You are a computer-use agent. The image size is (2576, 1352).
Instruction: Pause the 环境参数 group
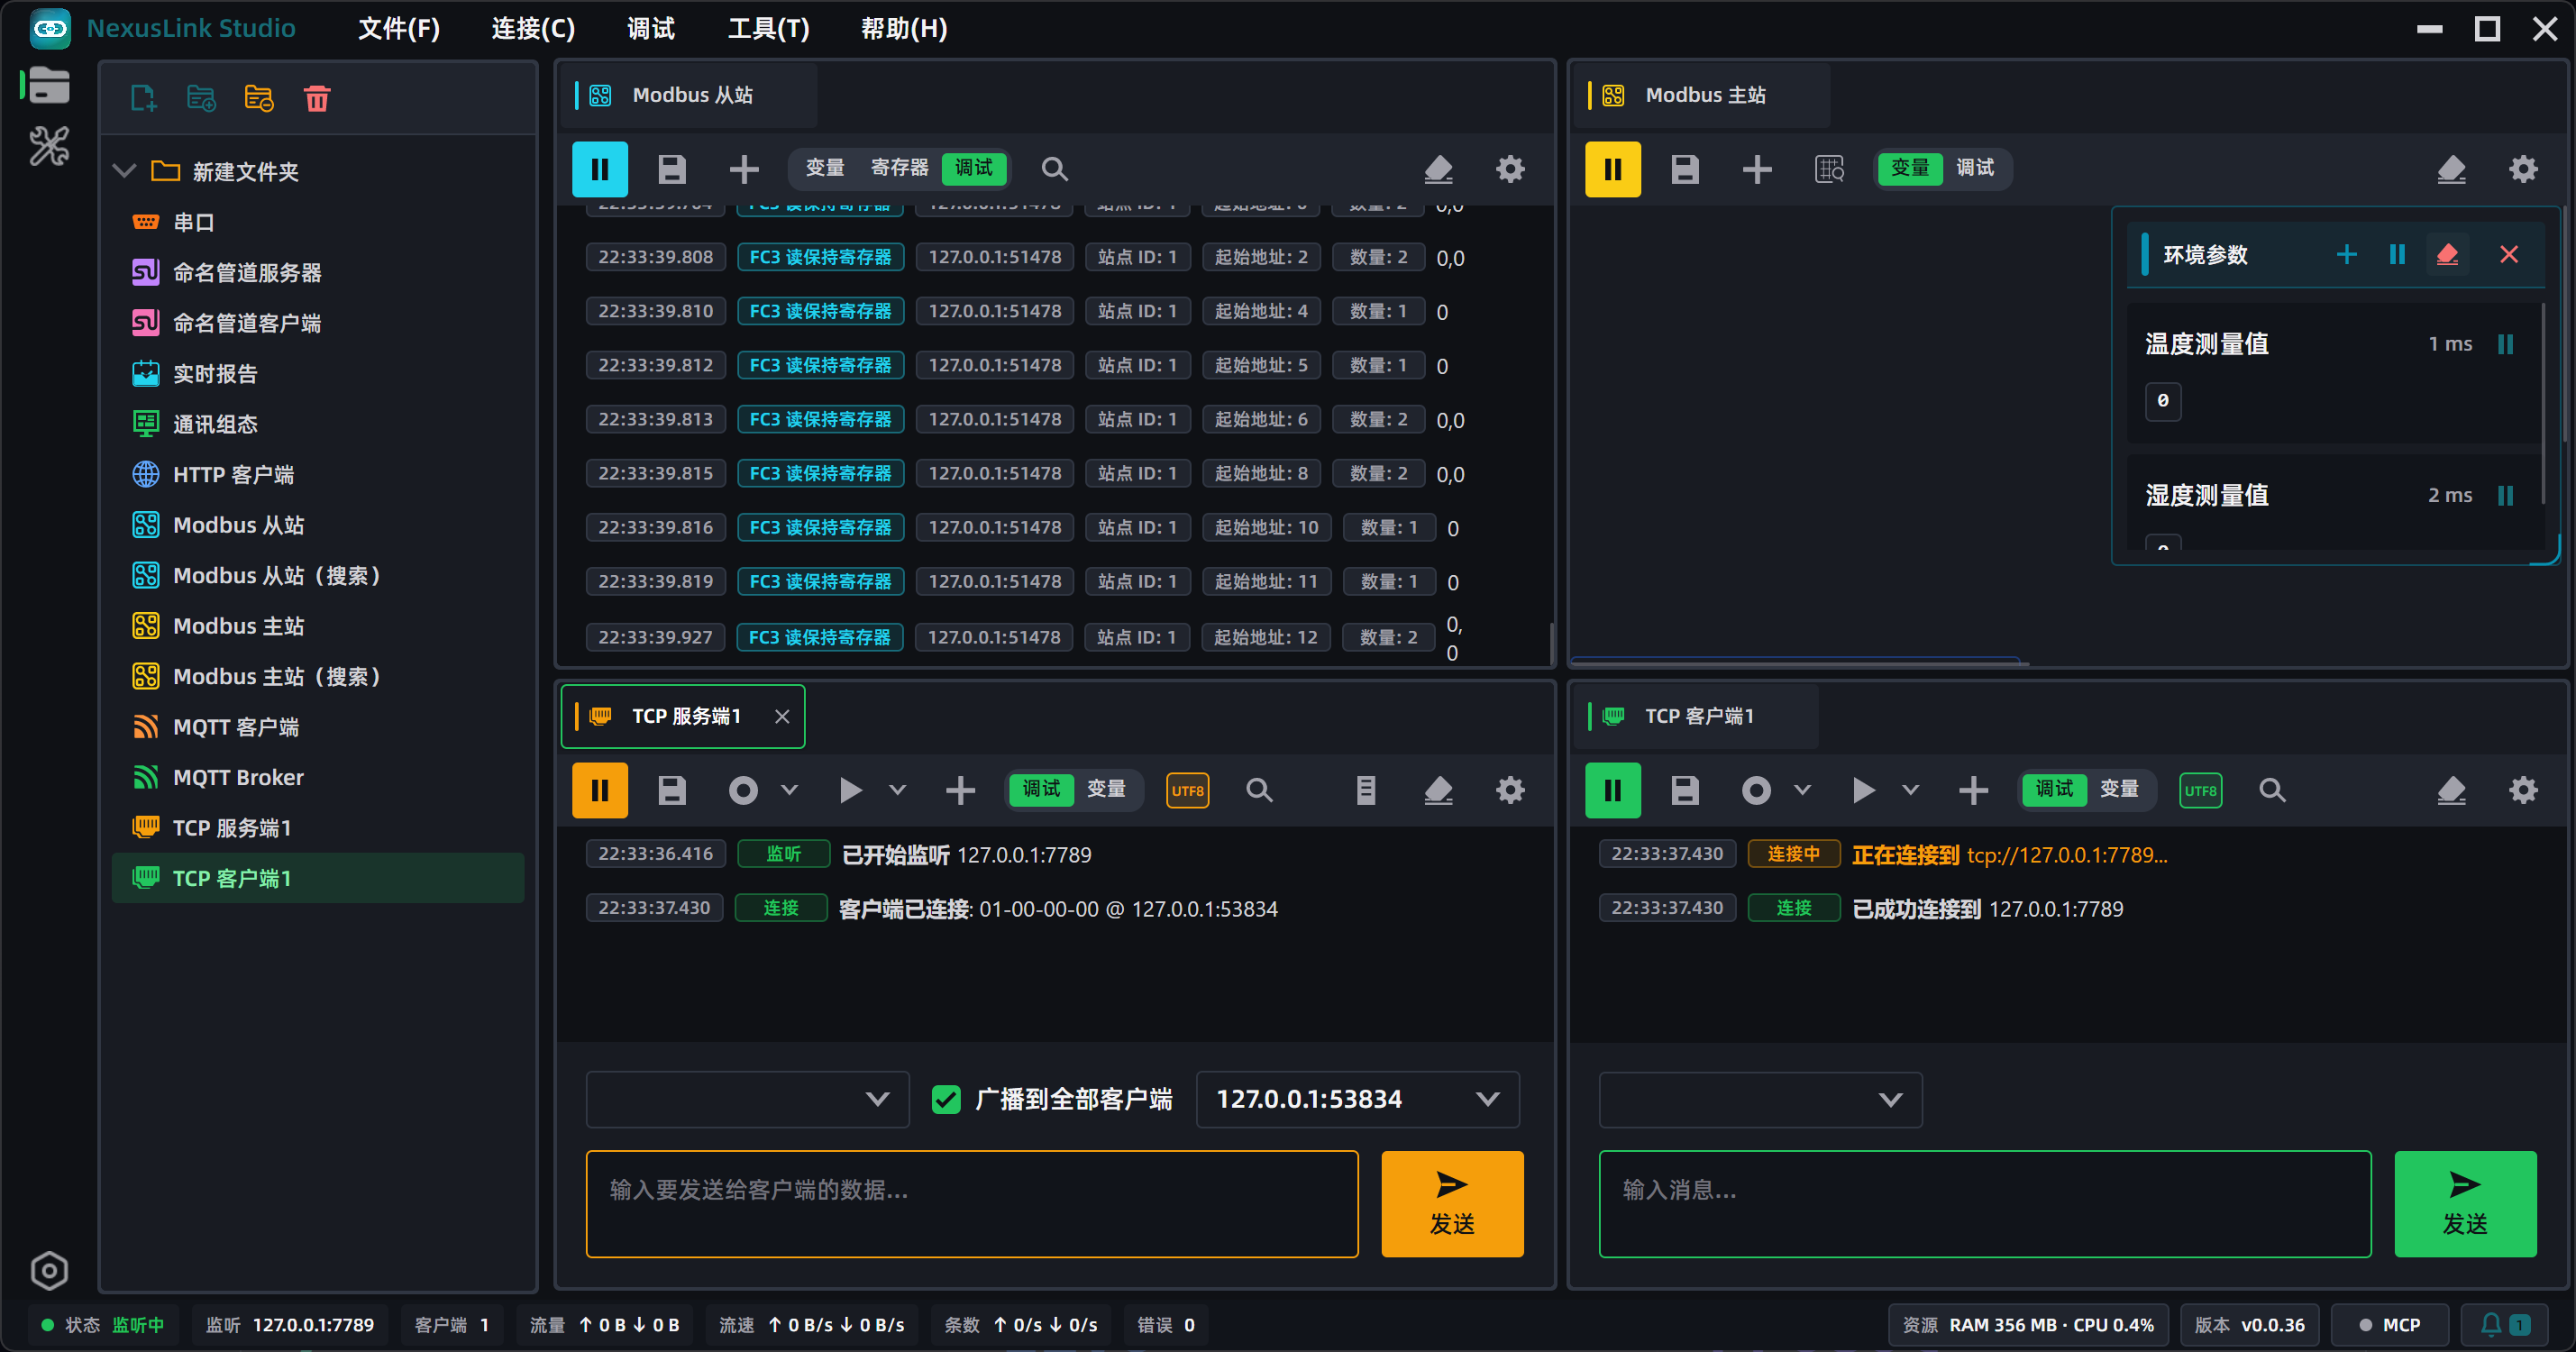pos(2397,254)
